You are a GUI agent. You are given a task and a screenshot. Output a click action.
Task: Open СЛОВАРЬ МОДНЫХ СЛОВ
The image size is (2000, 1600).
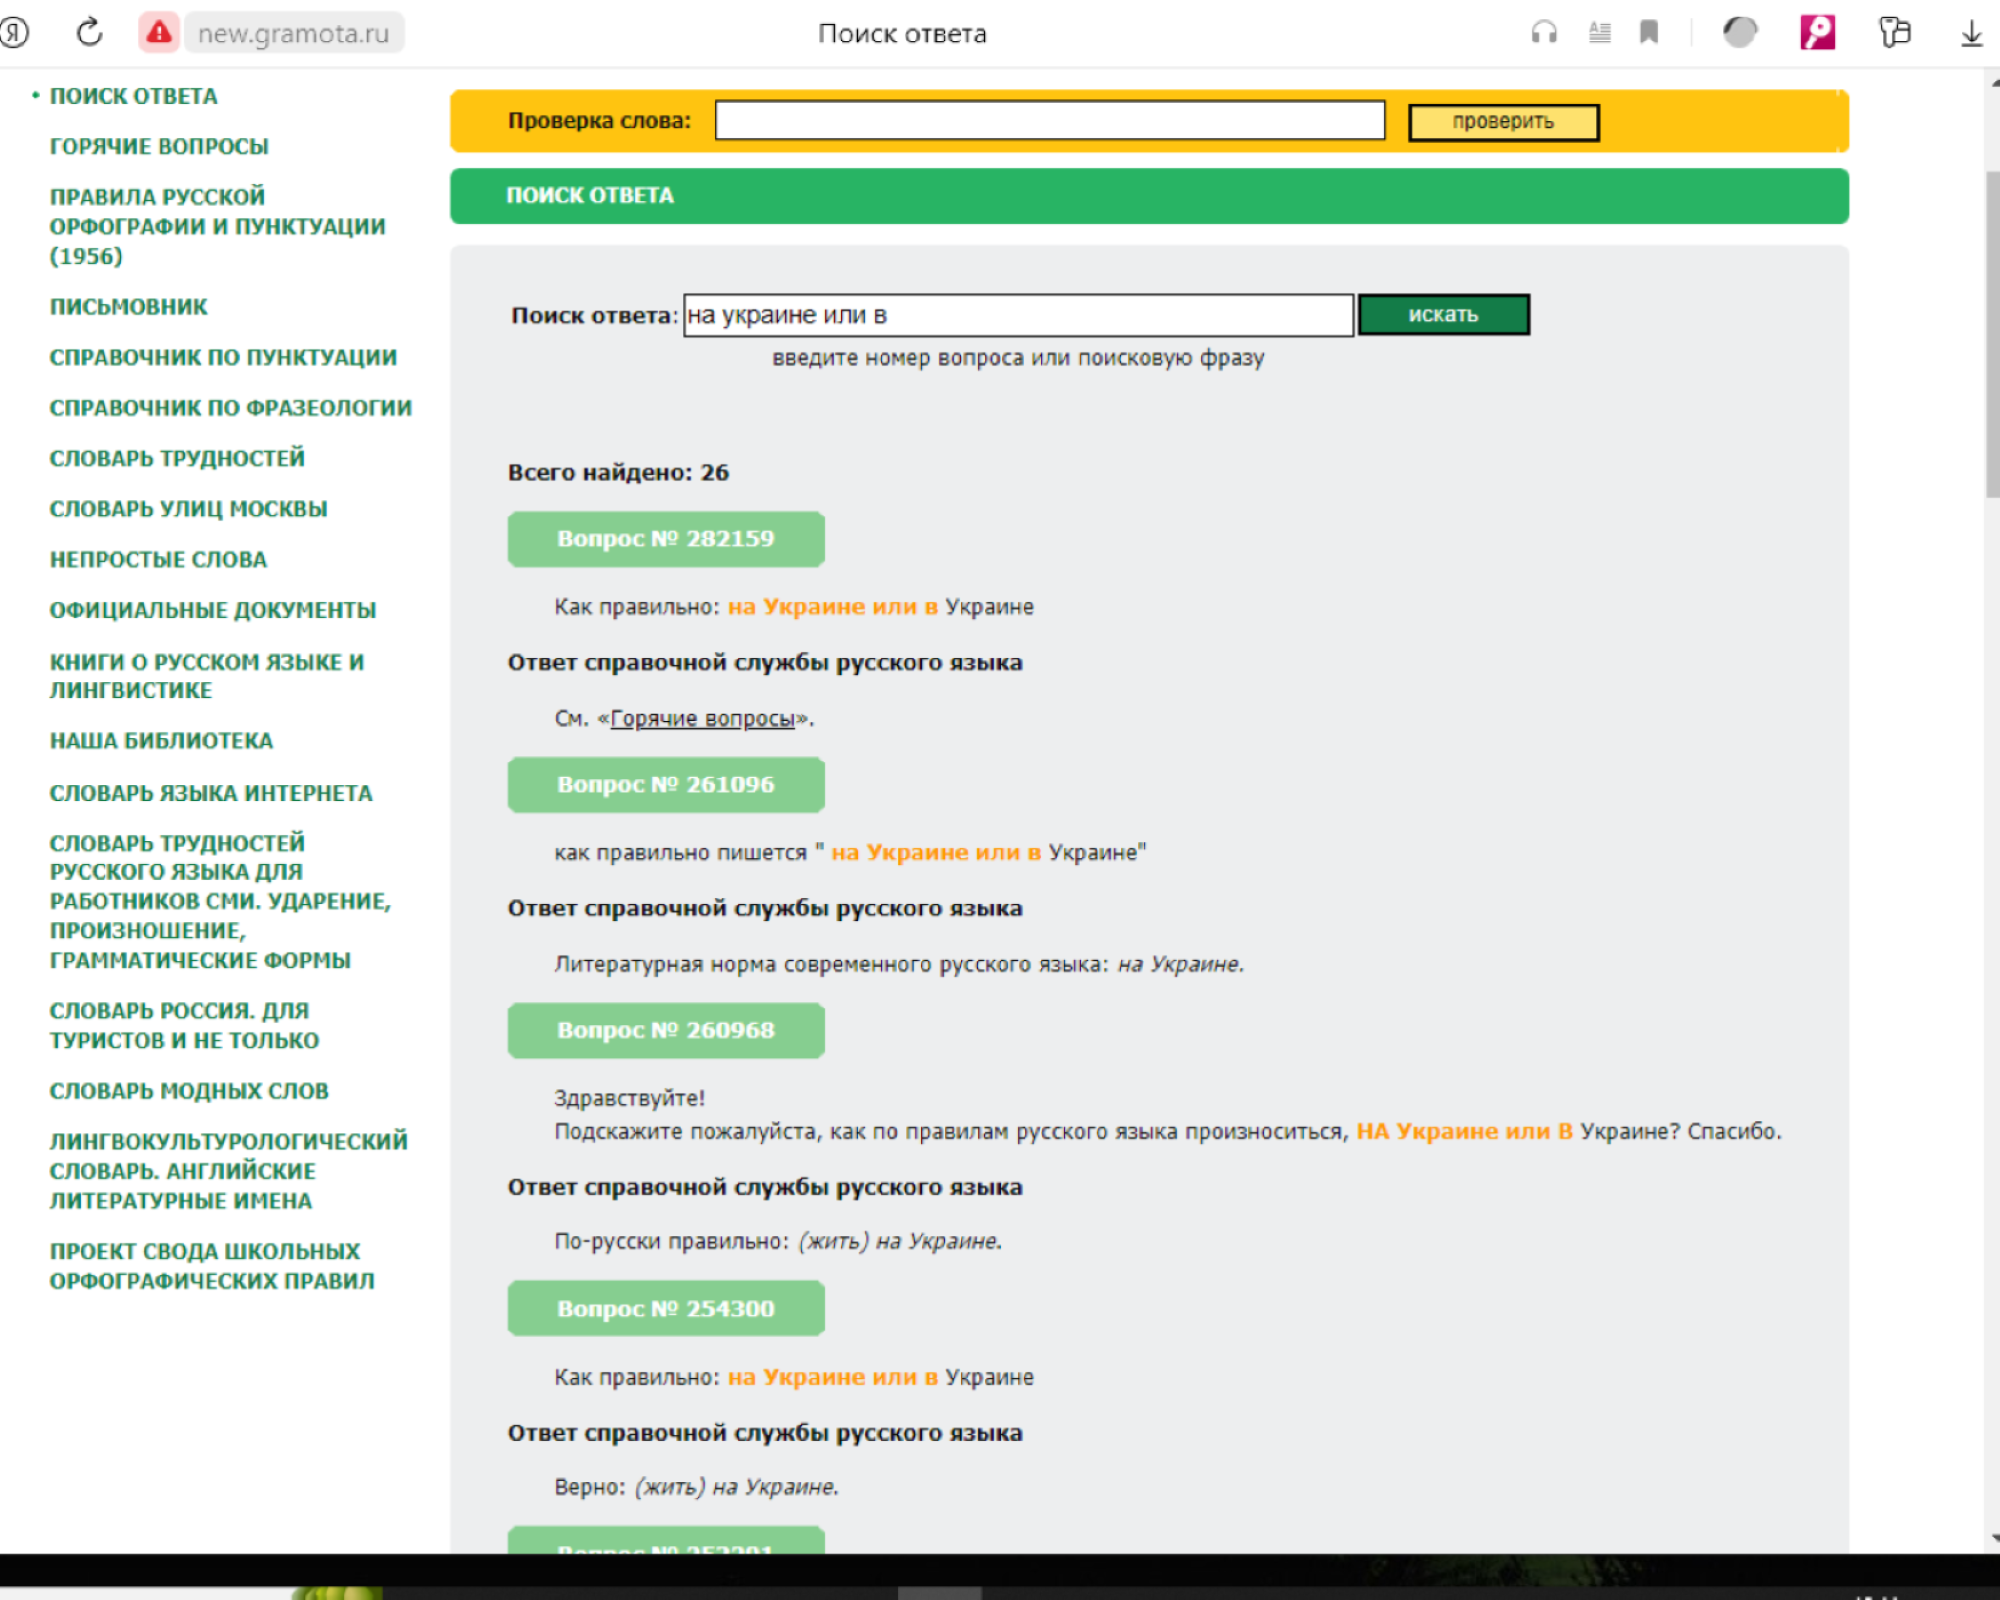coord(189,1091)
